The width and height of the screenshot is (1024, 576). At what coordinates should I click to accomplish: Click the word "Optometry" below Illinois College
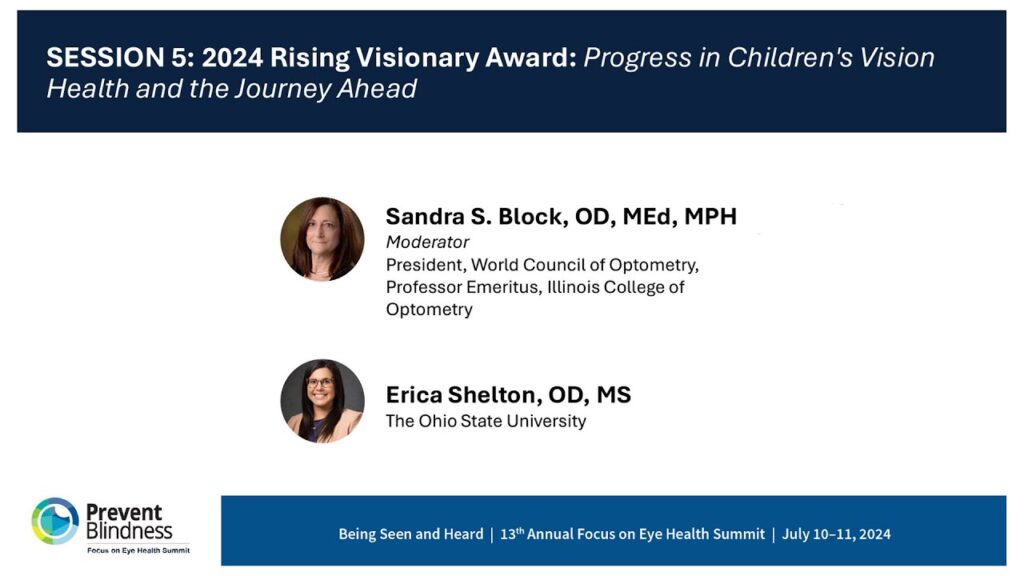(429, 309)
